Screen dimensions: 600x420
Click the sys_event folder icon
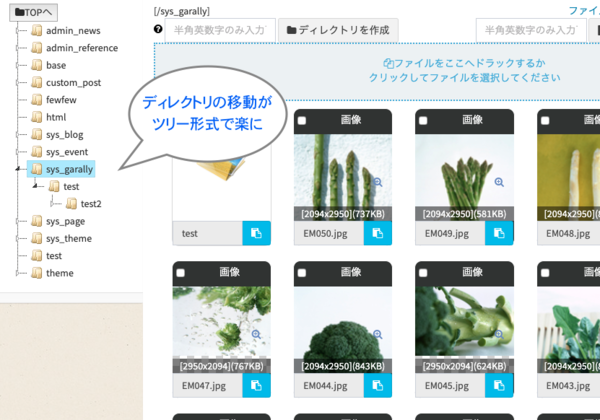pyautogui.click(x=36, y=151)
